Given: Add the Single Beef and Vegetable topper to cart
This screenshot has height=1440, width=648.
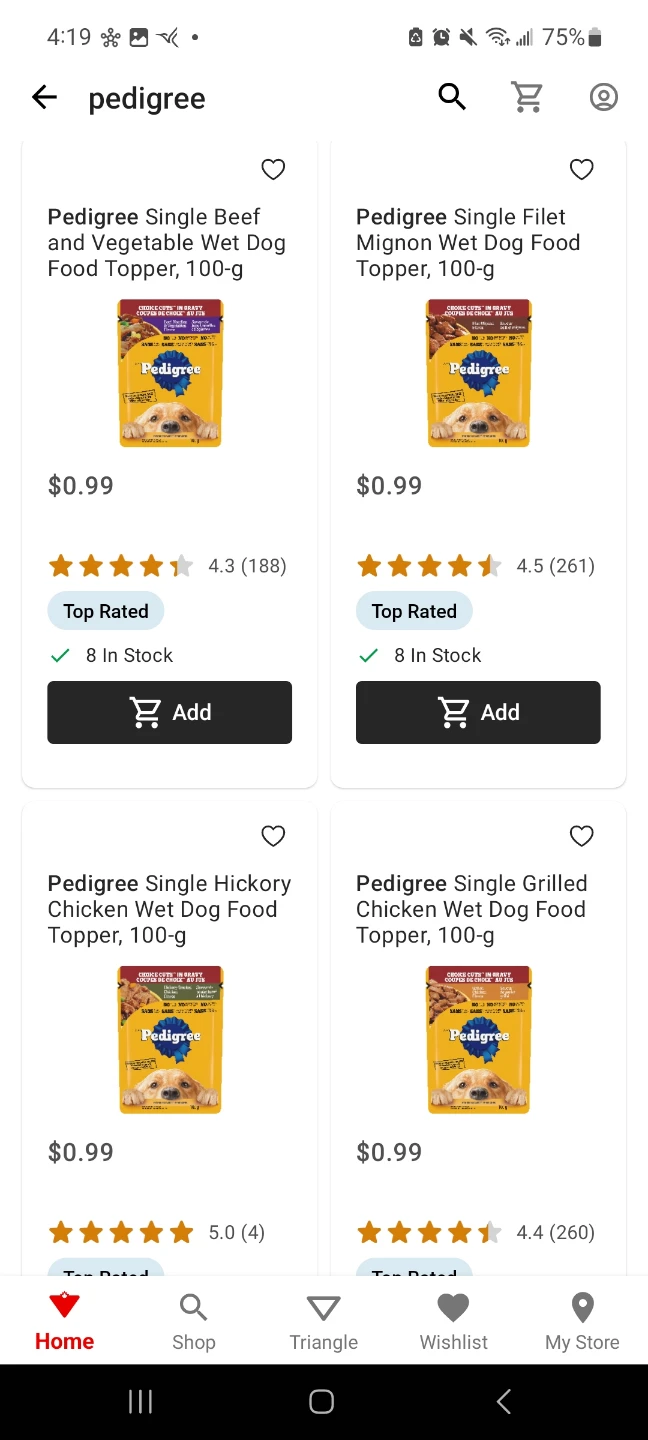Looking at the screenshot, I should pyautogui.click(x=169, y=712).
